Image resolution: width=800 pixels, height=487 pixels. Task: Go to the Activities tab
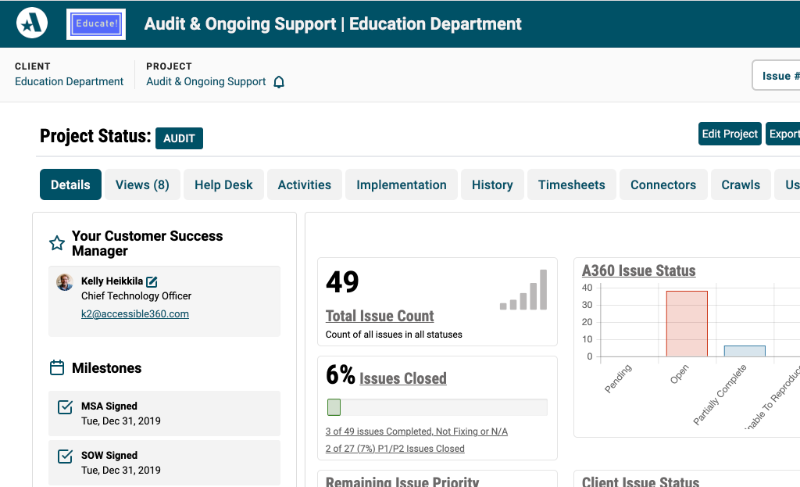click(305, 185)
